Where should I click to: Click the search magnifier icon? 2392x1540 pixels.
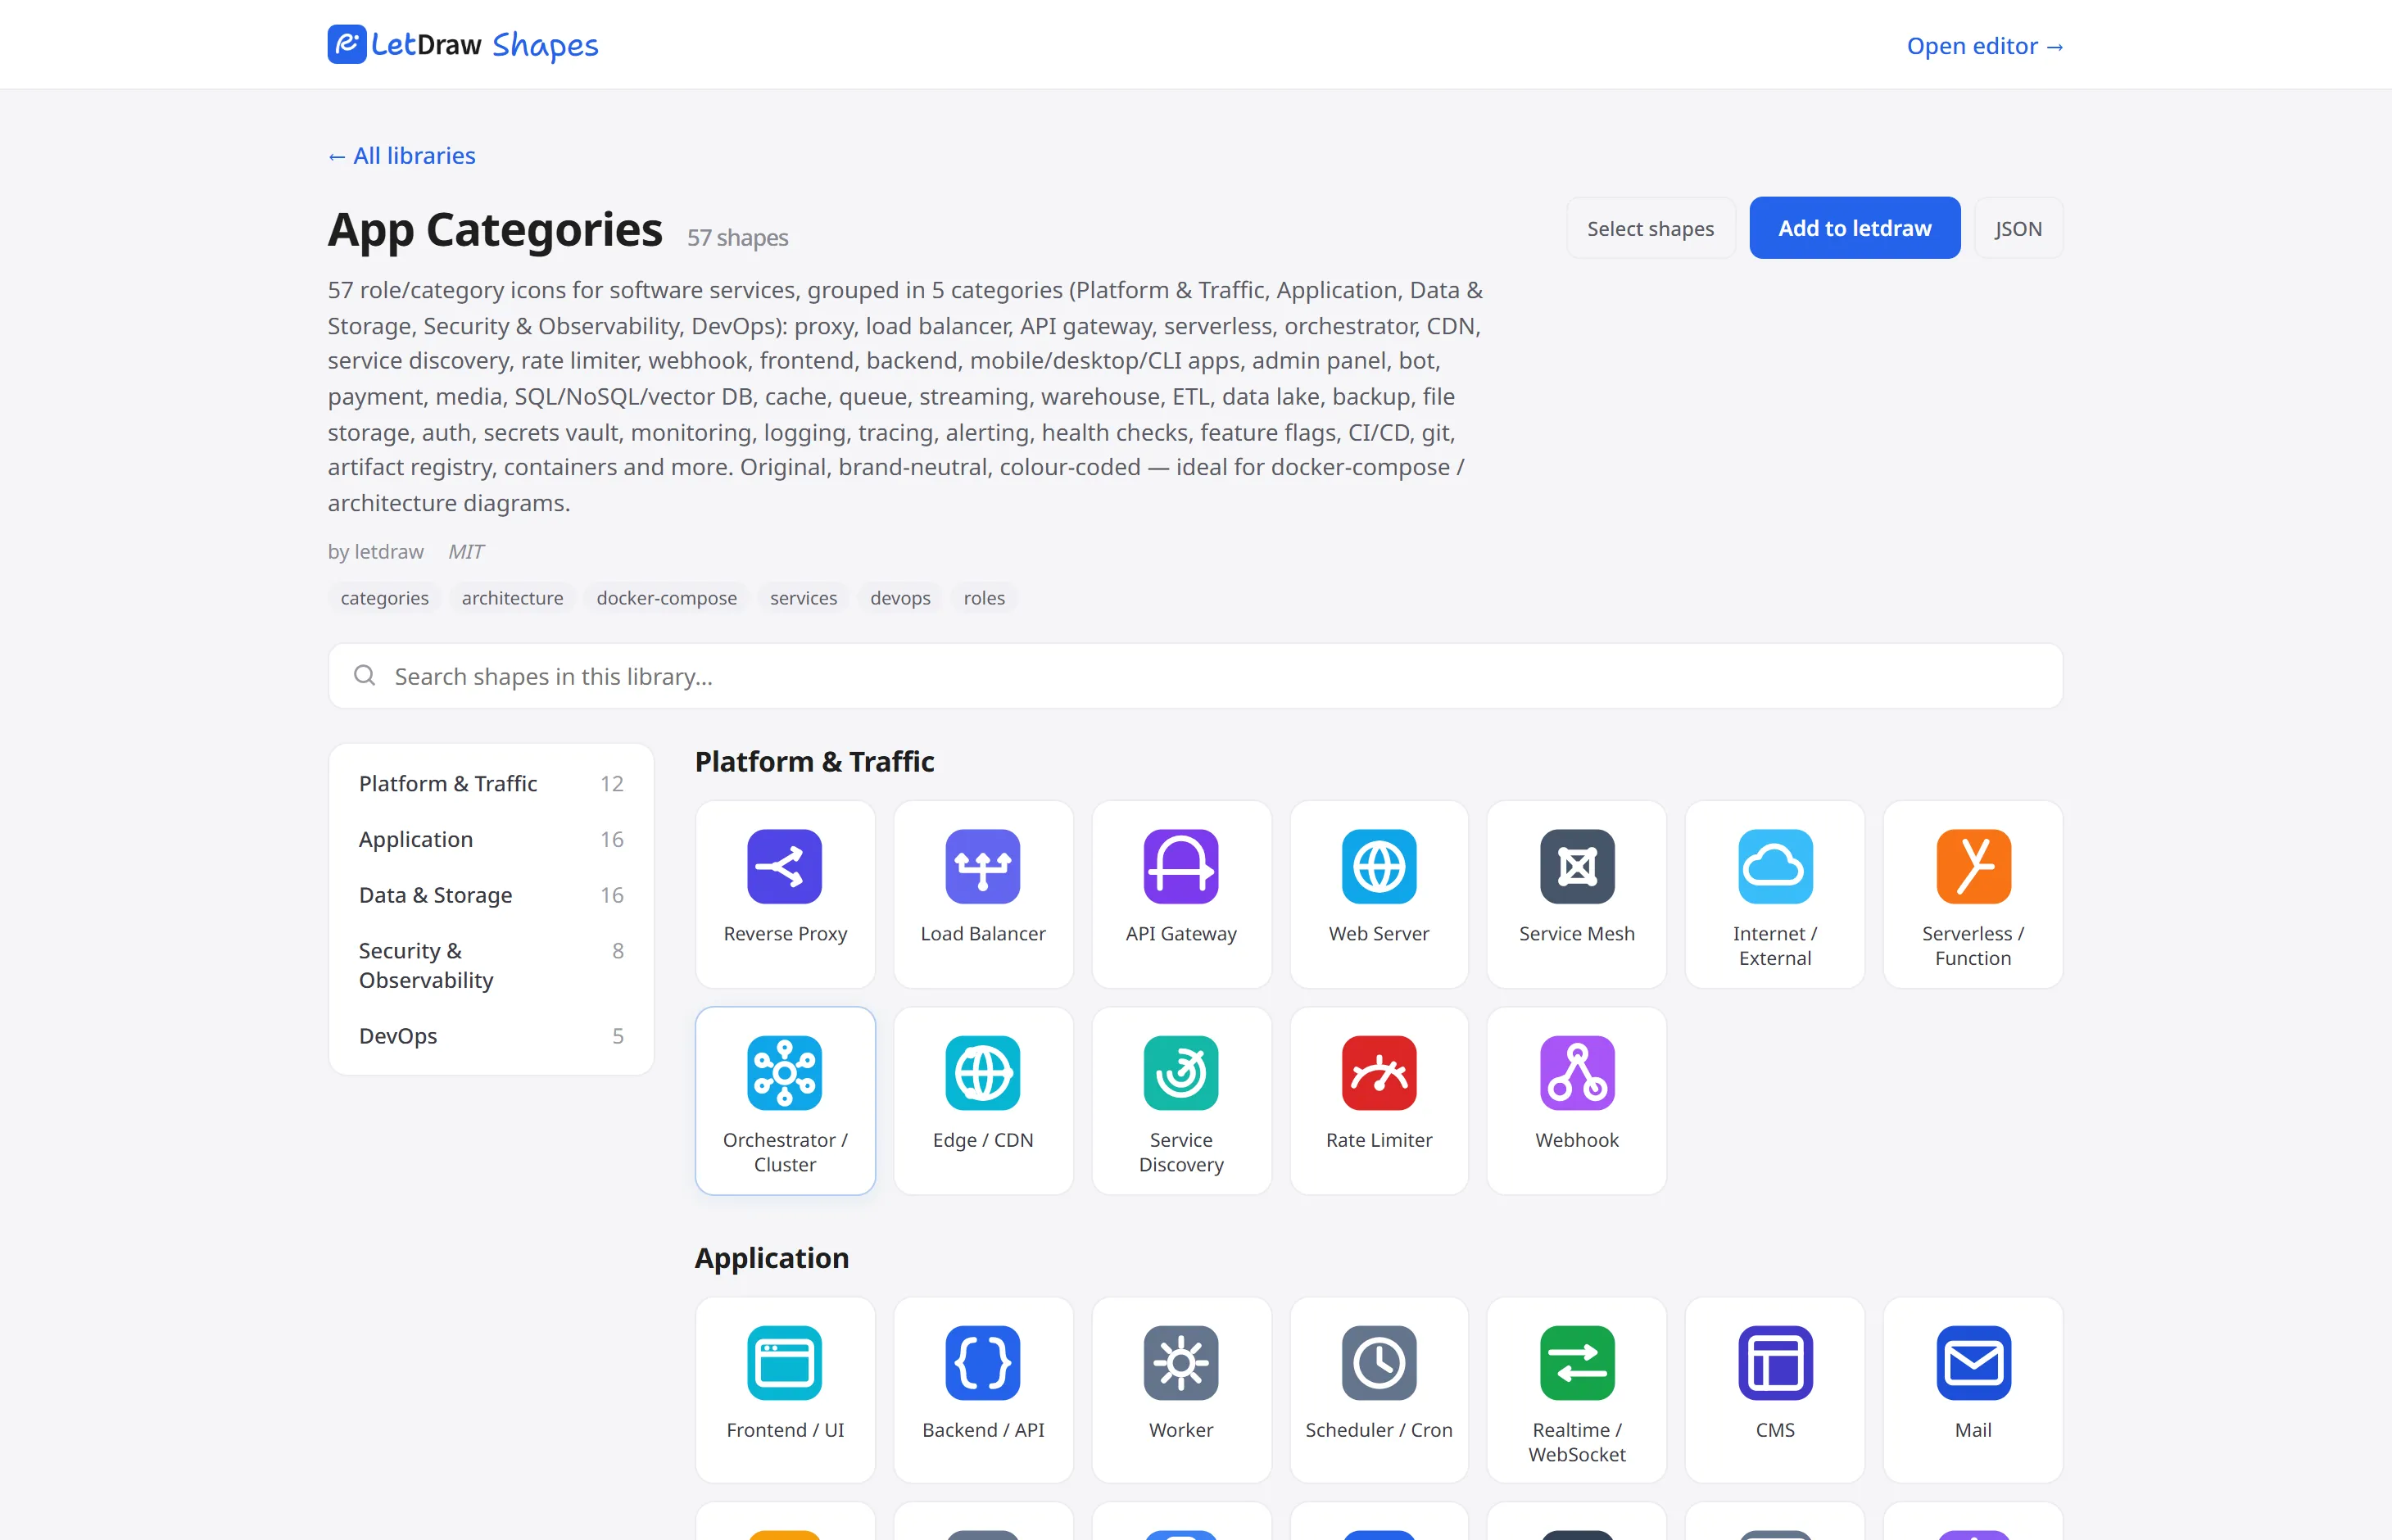[x=365, y=676]
